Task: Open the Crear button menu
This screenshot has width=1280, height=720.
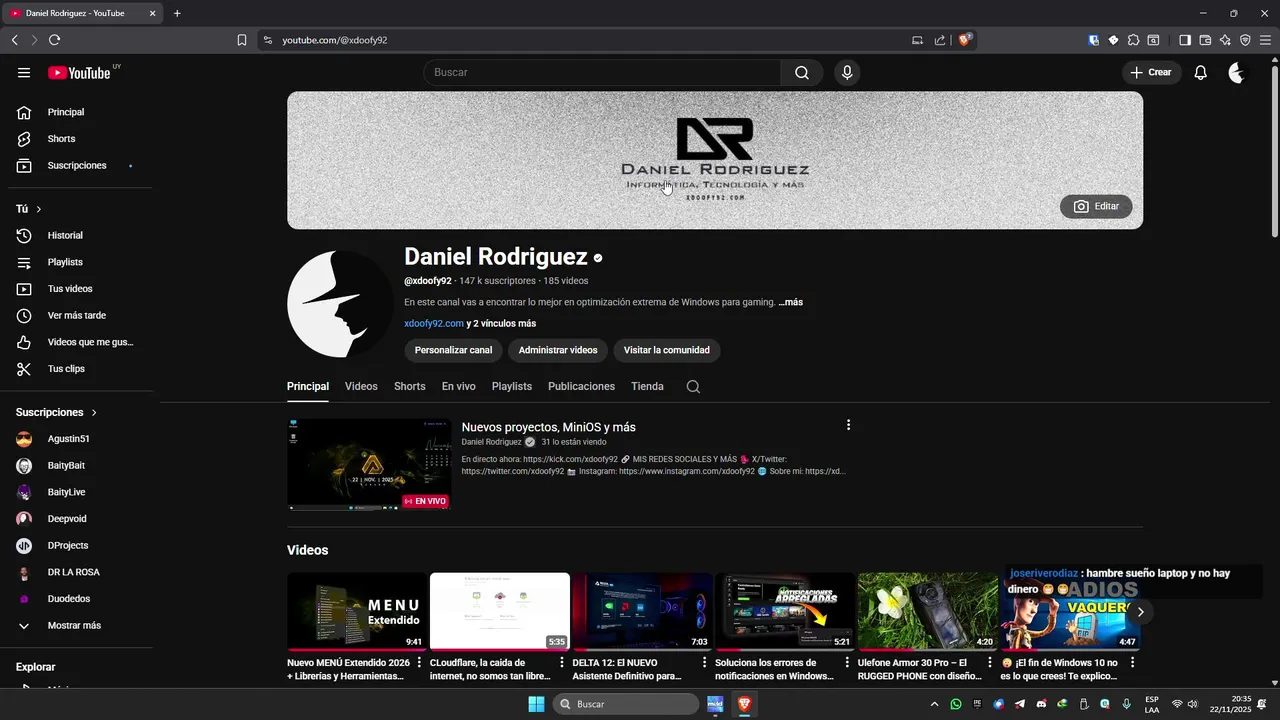Action: coord(1151,72)
